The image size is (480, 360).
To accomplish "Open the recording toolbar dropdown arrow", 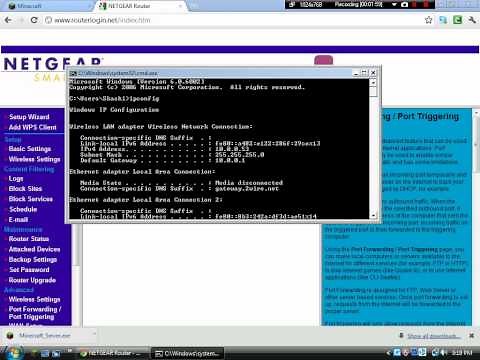I will (394, 5).
